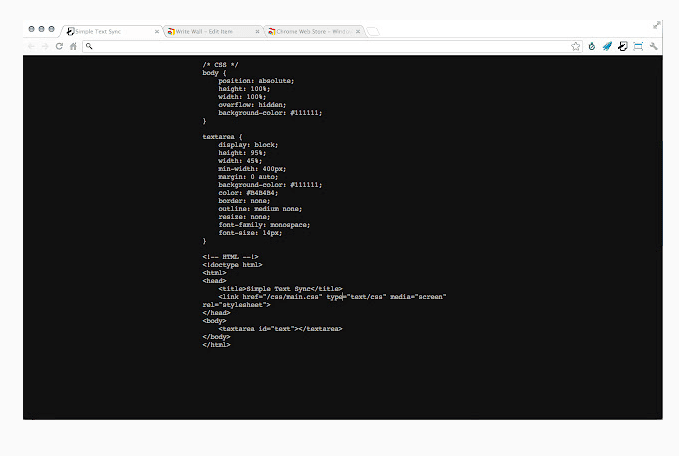
Task: Bookmark this page with the star icon
Action: click(576, 46)
